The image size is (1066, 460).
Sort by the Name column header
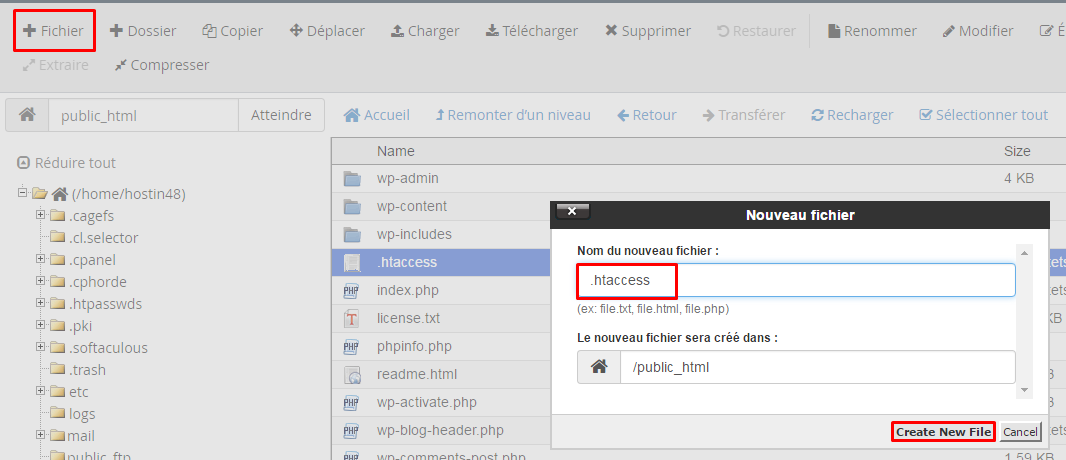point(396,151)
